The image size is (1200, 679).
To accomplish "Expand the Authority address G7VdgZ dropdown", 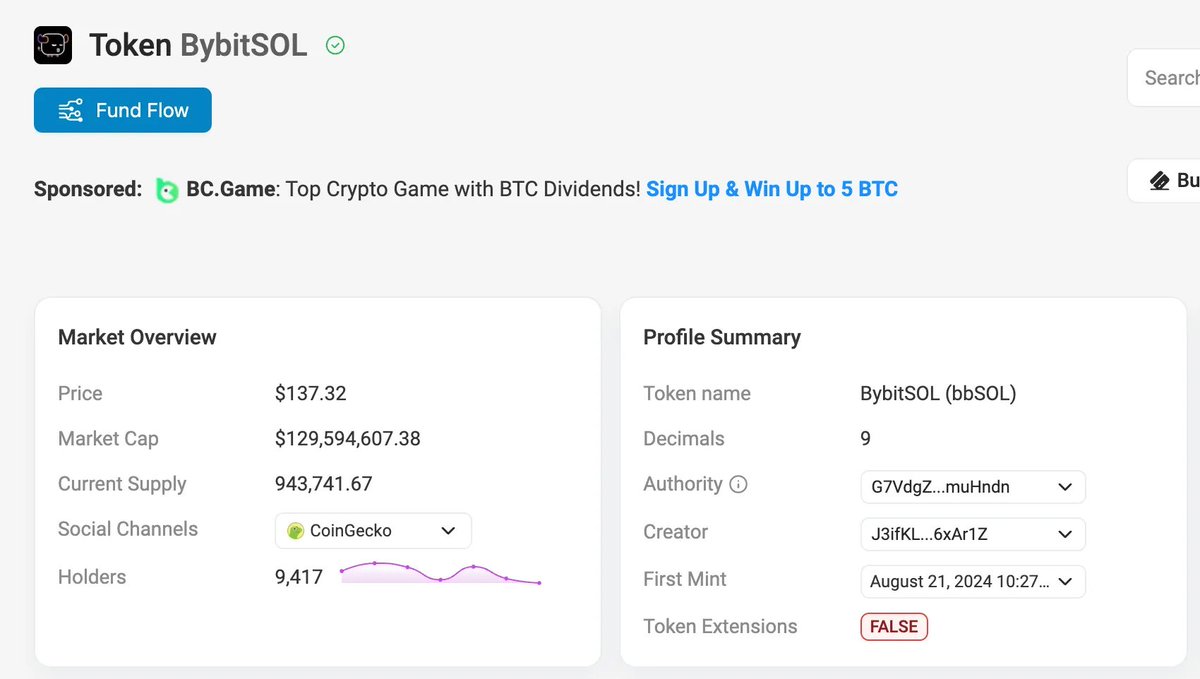I will 973,487.
